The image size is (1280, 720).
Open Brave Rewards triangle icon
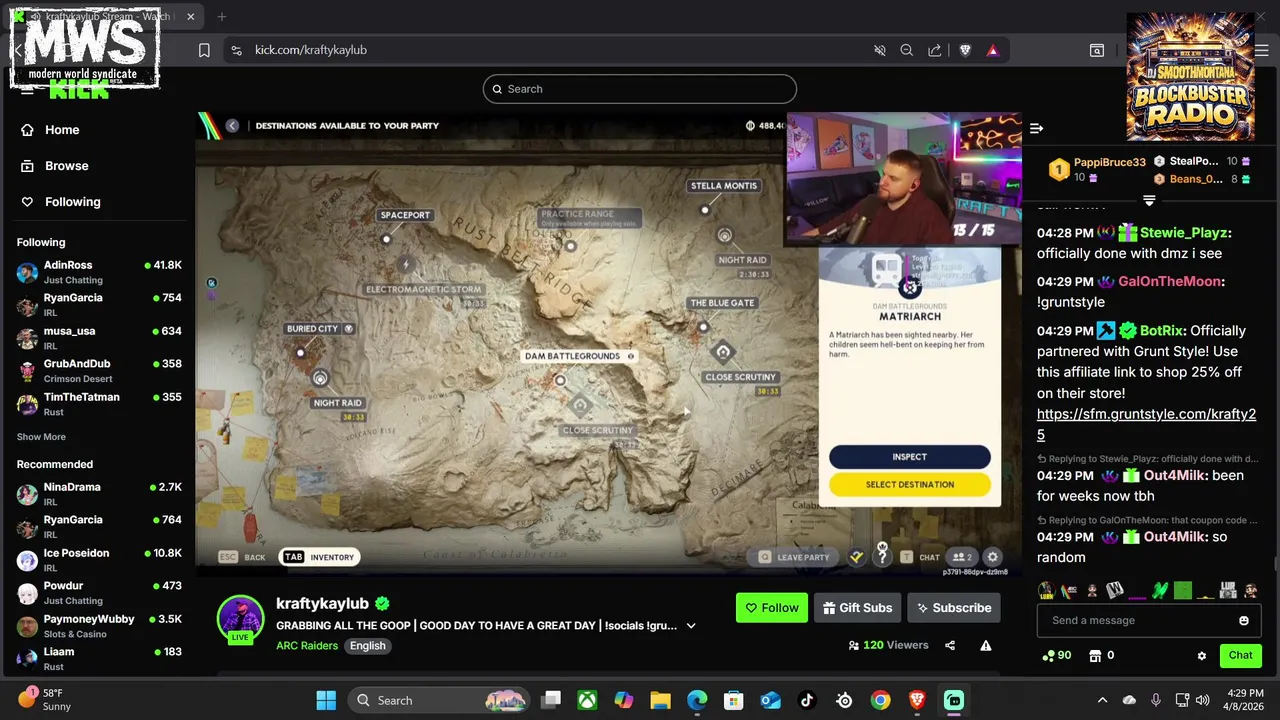tap(993, 50)
